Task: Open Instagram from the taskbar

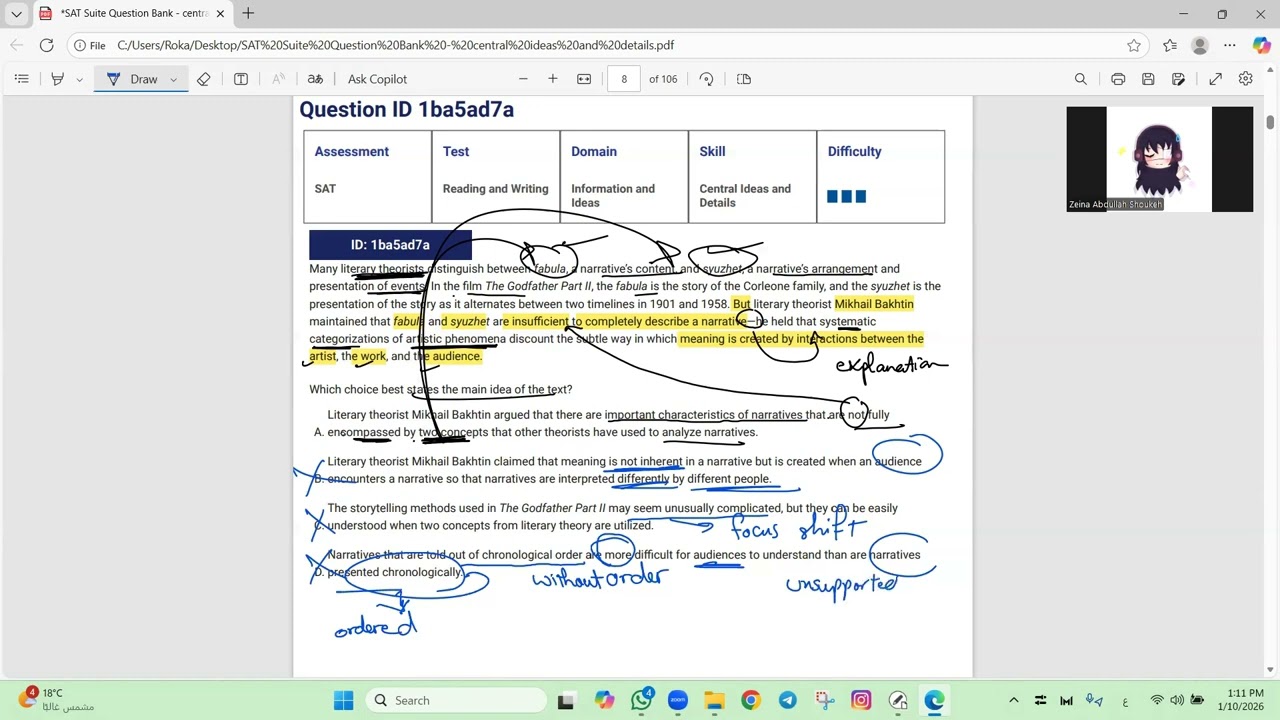Action: pyautogui.click(x=861, y=700)
